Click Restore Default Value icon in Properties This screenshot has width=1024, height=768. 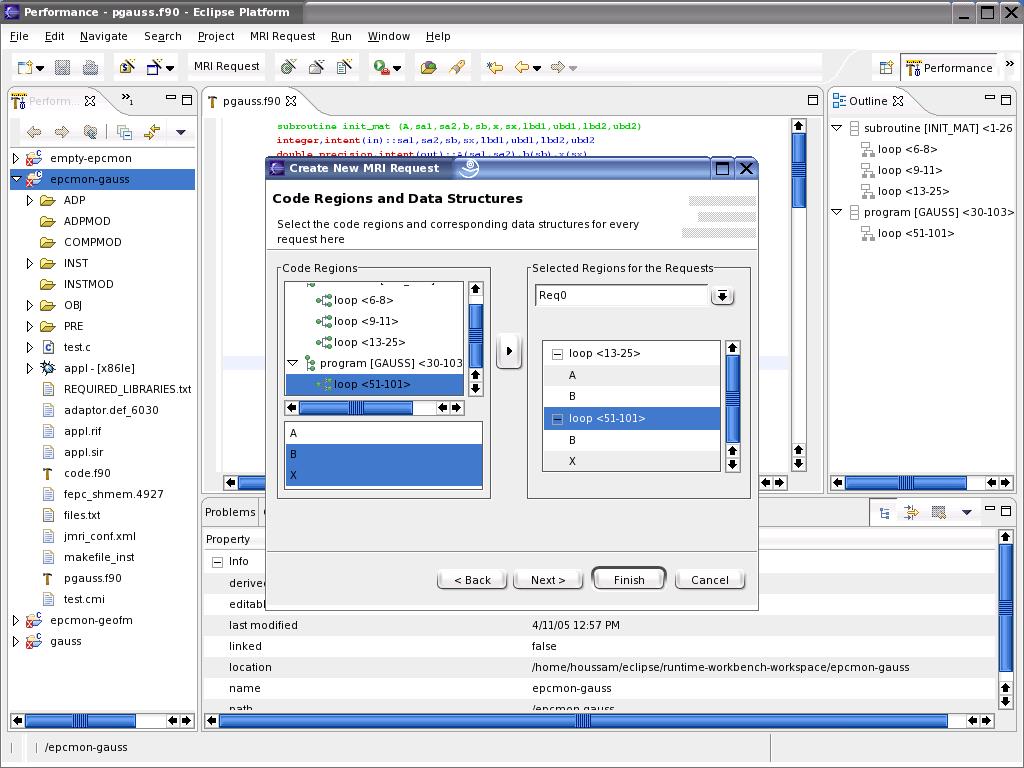939,513
